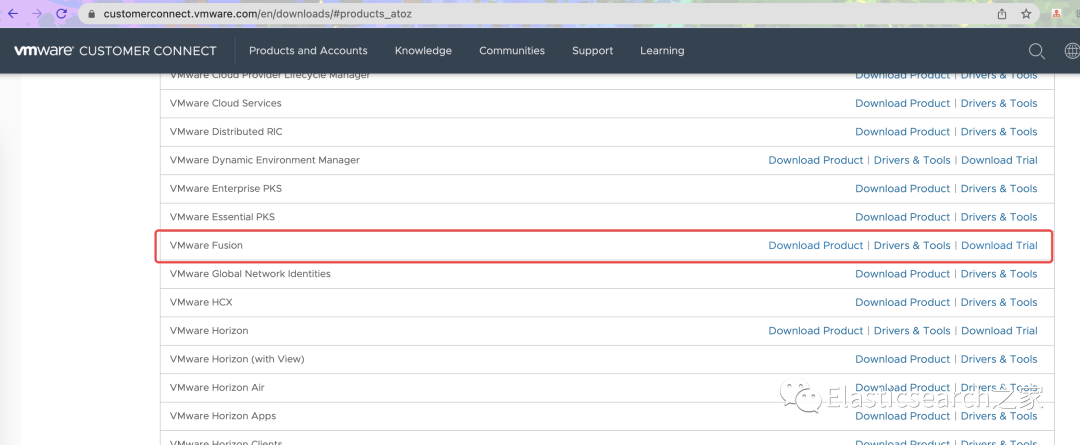
Task: Click the VMware Customer Connect logo
Action: (x=115, y=50)
